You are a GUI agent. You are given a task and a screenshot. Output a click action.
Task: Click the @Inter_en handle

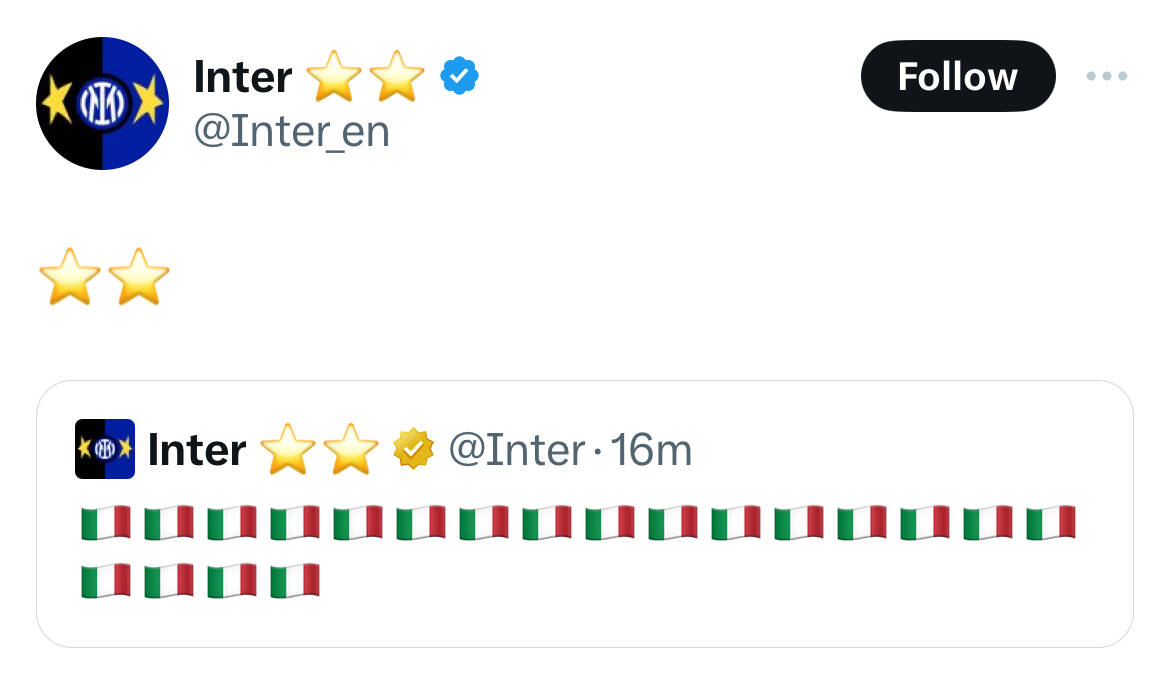click(x=292, y=131)
